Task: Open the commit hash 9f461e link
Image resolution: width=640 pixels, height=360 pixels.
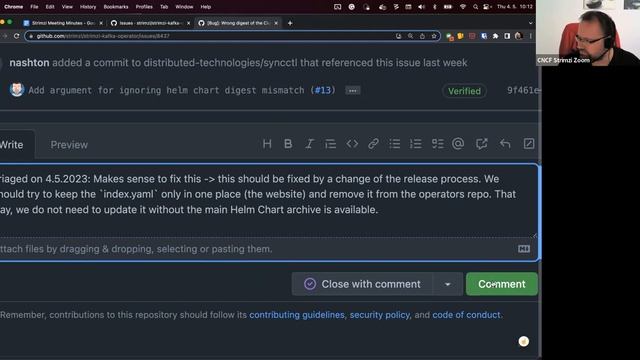Action: pyautogui.click(x=523, y=90)
